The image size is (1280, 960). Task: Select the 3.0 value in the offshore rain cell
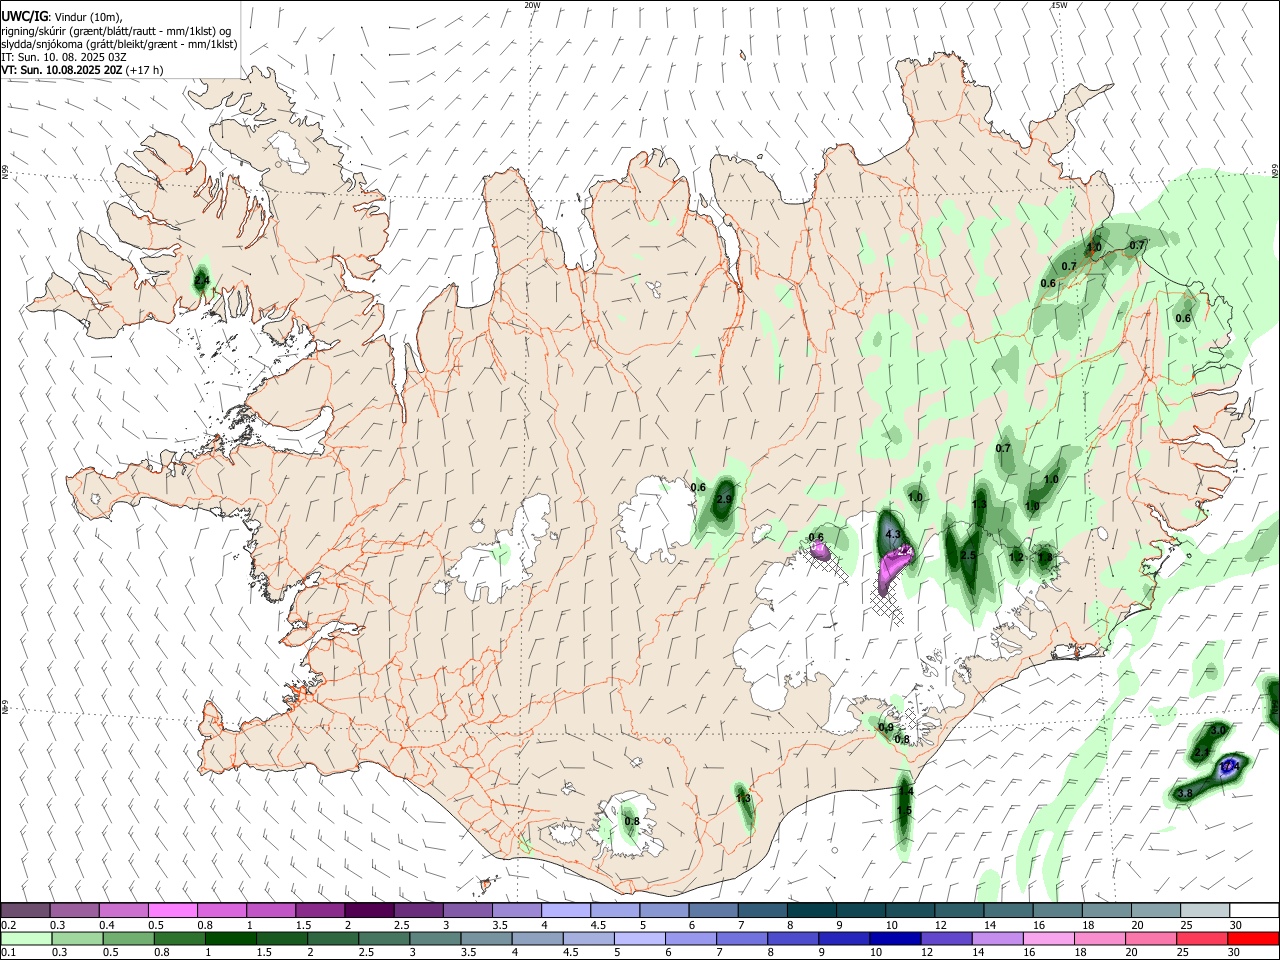tap(1218, 730)
